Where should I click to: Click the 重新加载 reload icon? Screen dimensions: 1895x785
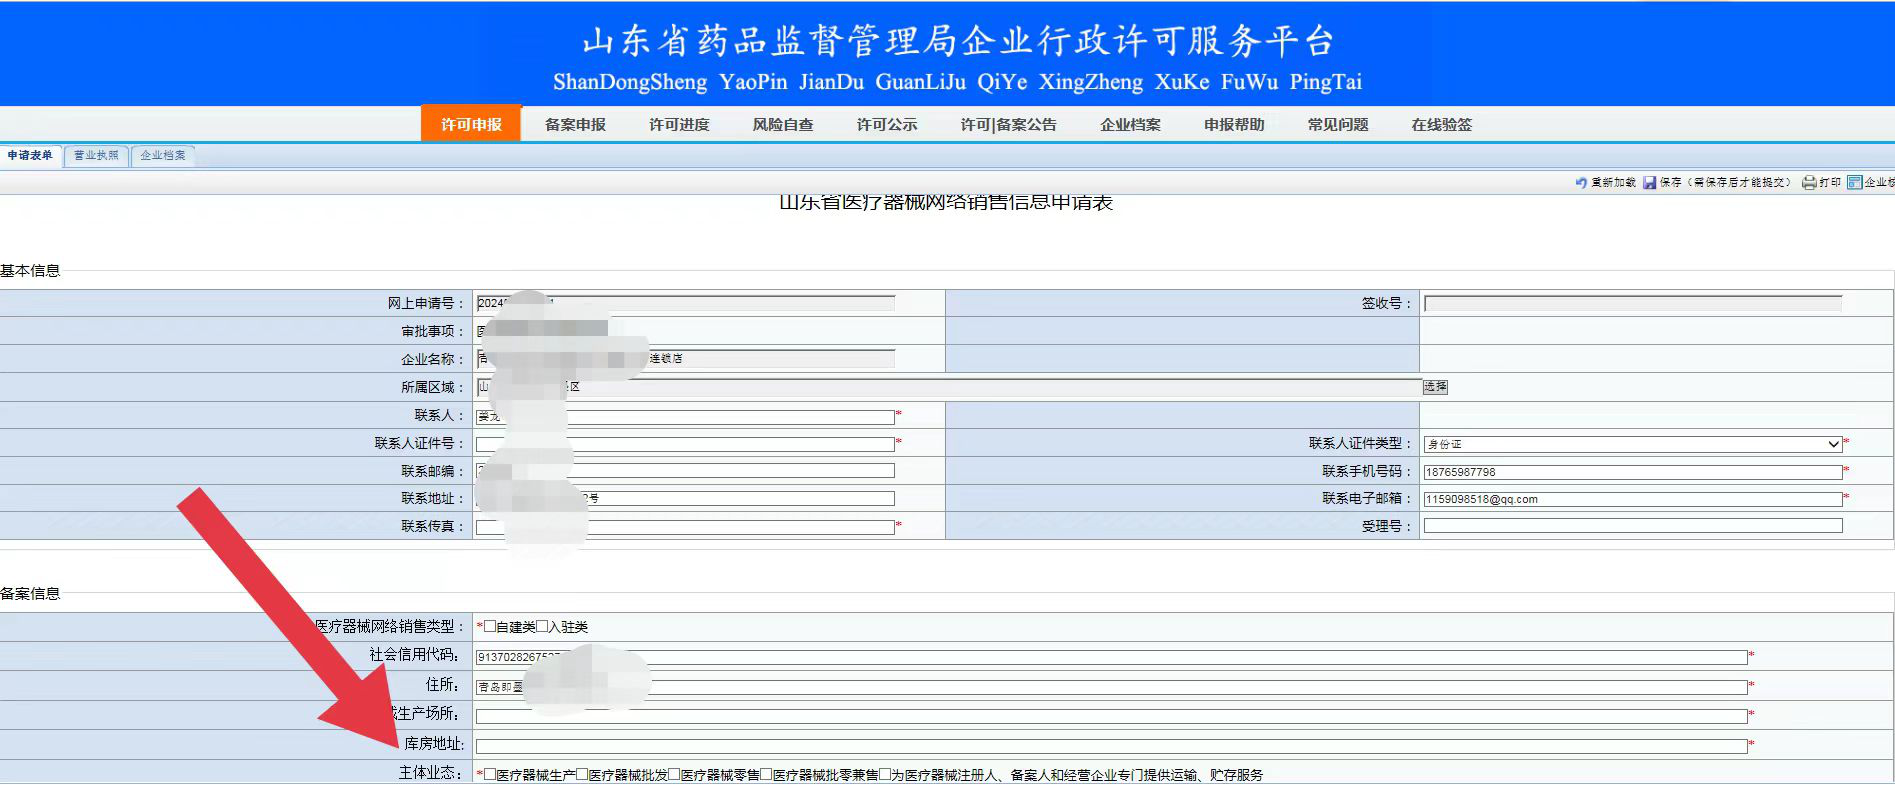coord(1581,182)
